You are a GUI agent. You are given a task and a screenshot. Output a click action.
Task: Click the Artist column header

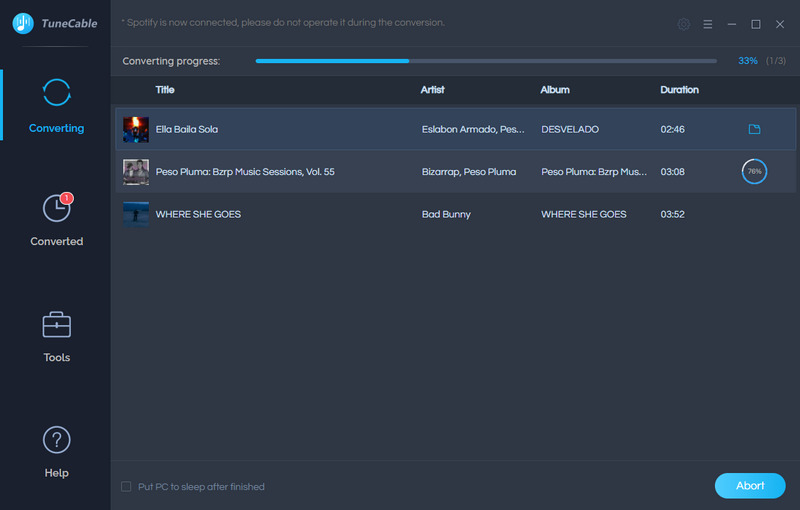click(433, 90)
